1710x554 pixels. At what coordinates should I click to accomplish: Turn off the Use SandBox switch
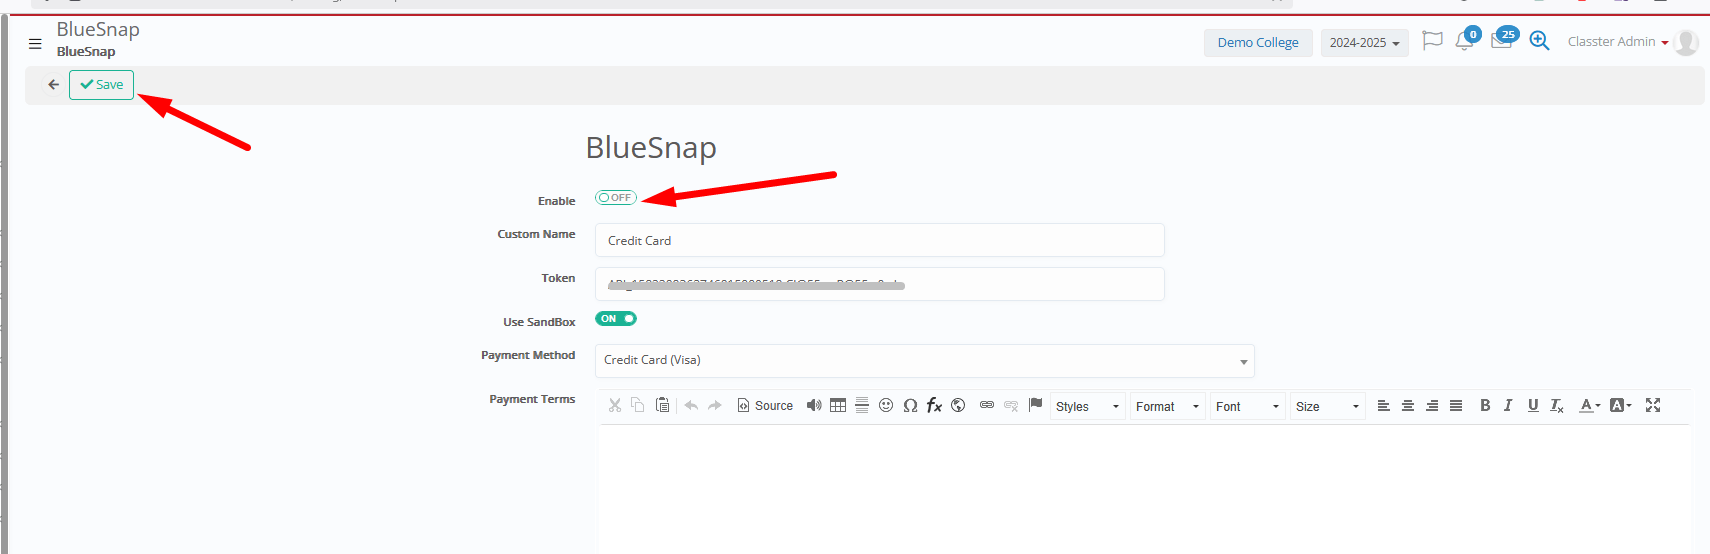[616, 319]
